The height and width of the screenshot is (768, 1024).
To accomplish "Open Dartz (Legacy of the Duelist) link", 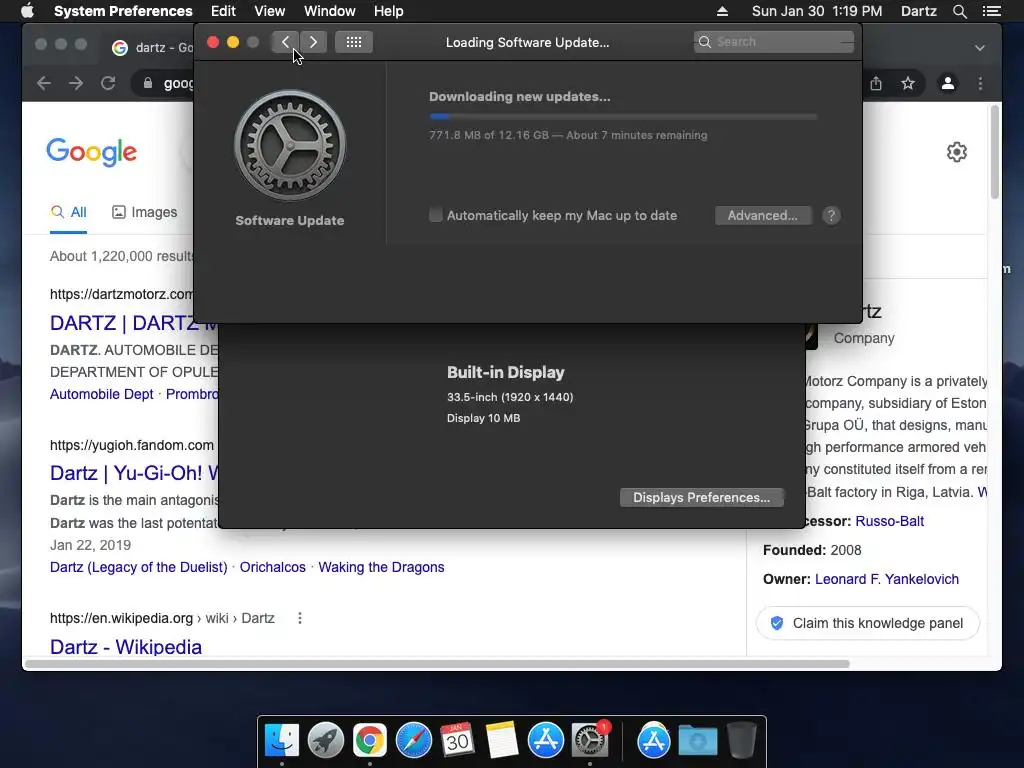I will coord(138,567).
